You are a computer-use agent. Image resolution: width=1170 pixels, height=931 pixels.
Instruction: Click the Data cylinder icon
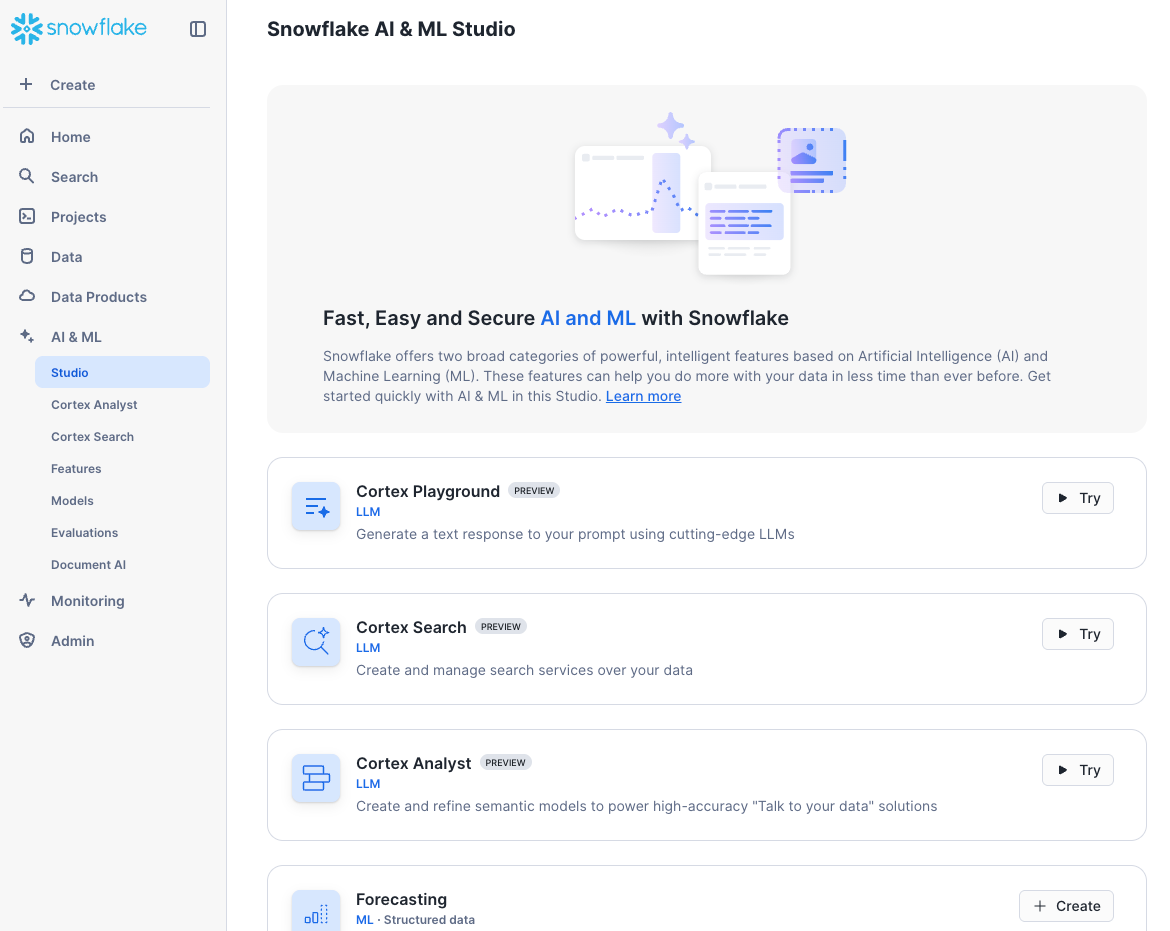click(x=27, y=257)
